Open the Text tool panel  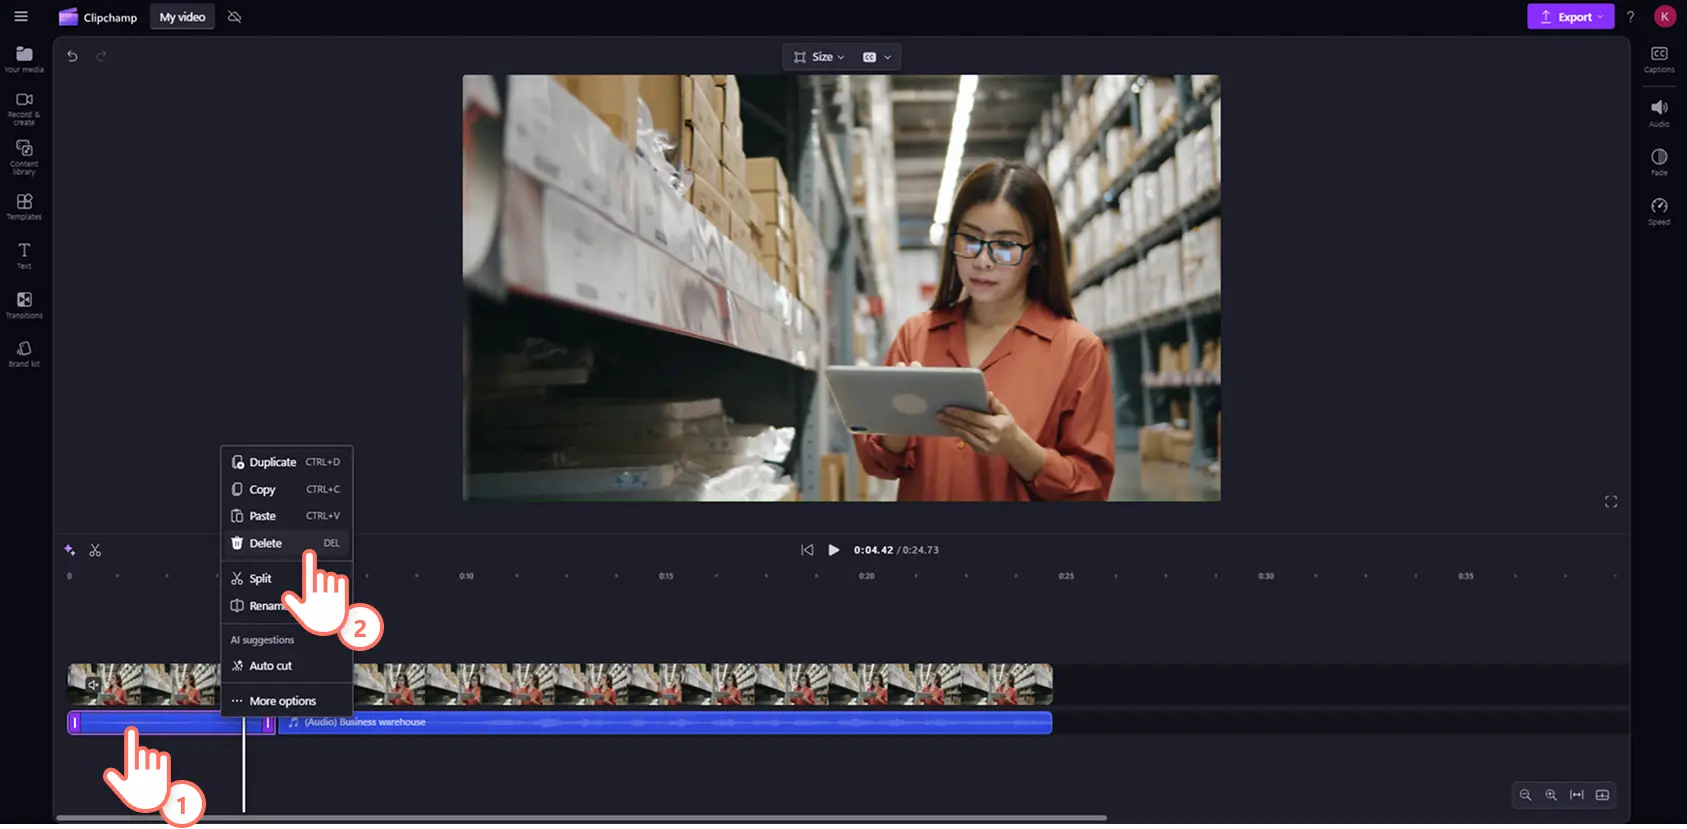24,256
